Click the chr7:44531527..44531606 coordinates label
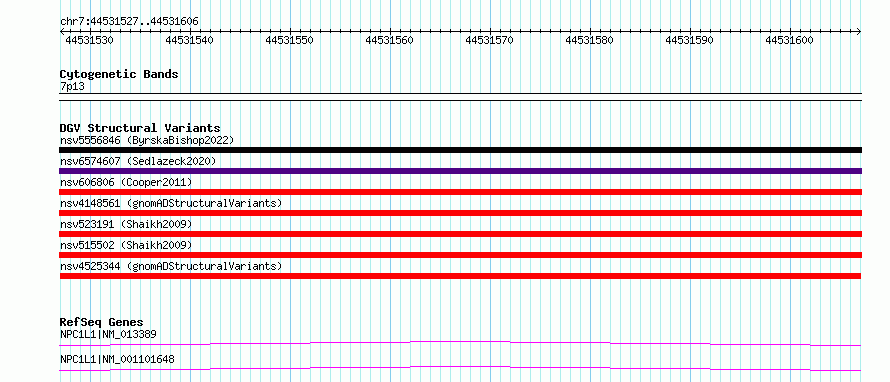The height and width of the screenshot is (382, 890). tap(129, 22)
